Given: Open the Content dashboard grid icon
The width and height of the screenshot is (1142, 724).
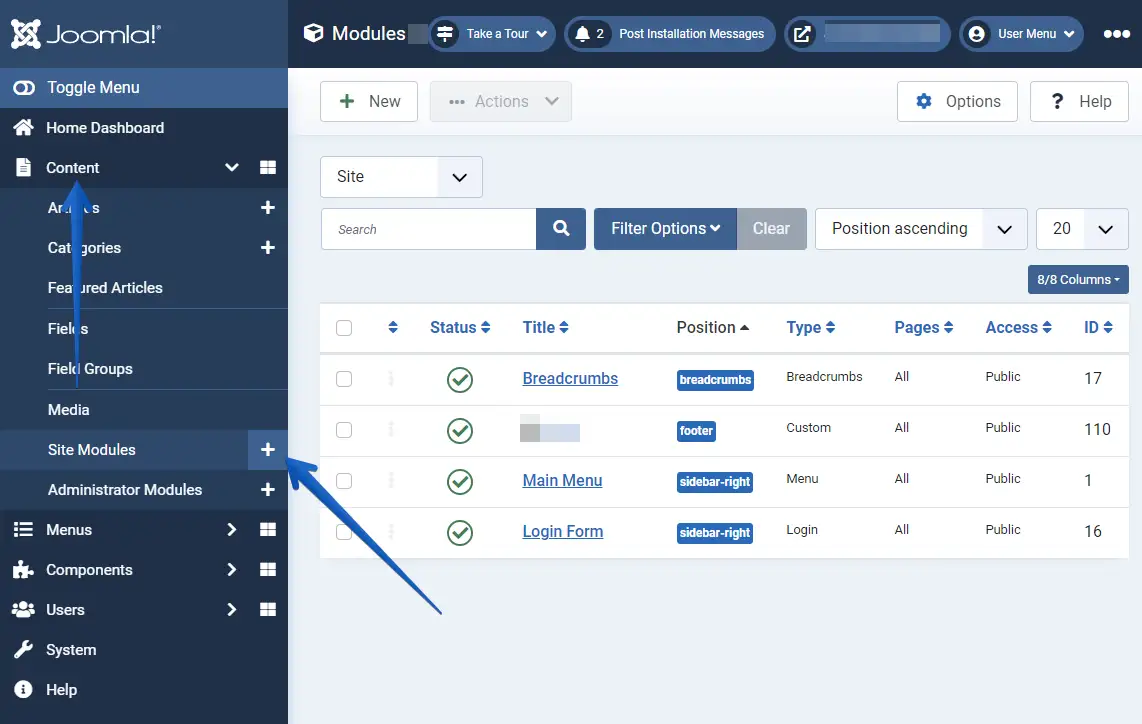Looking at the screenshot, I should pyautogui.click(x=267, y=168).
